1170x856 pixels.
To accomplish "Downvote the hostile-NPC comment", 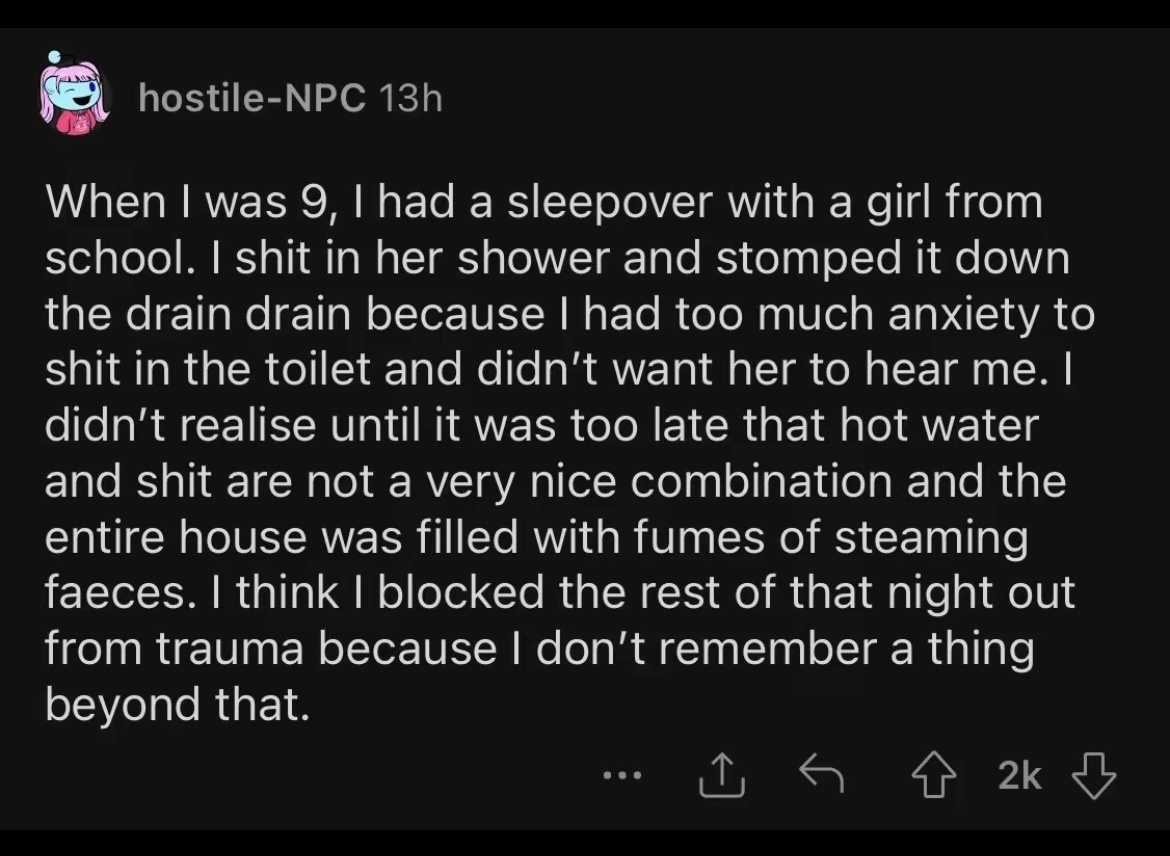I will (1093, 776).
